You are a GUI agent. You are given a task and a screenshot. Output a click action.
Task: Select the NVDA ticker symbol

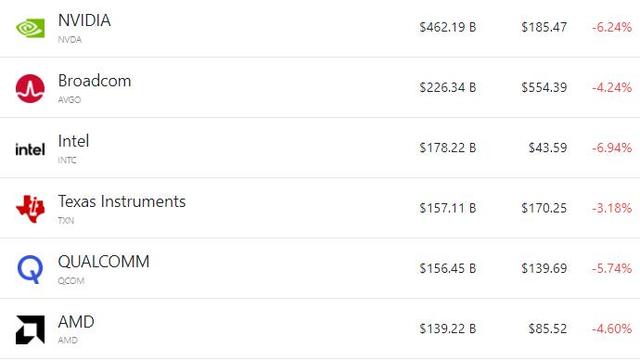[x=70, y=40]
